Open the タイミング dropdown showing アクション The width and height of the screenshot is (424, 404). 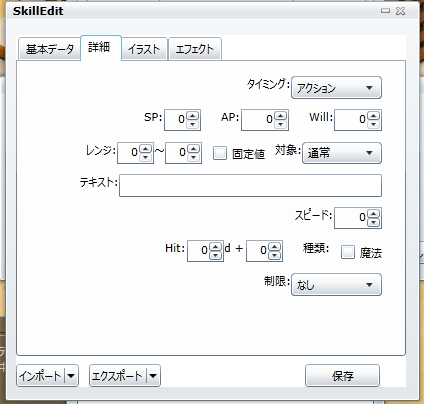click(336, 88)
